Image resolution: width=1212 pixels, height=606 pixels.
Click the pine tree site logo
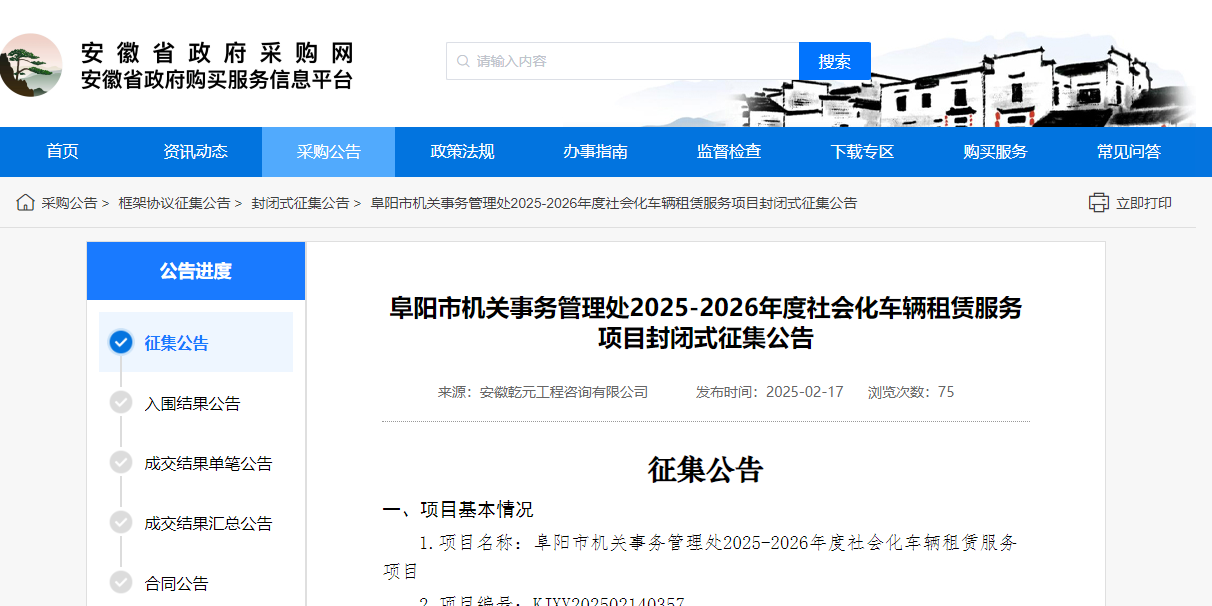coord(32,65)
